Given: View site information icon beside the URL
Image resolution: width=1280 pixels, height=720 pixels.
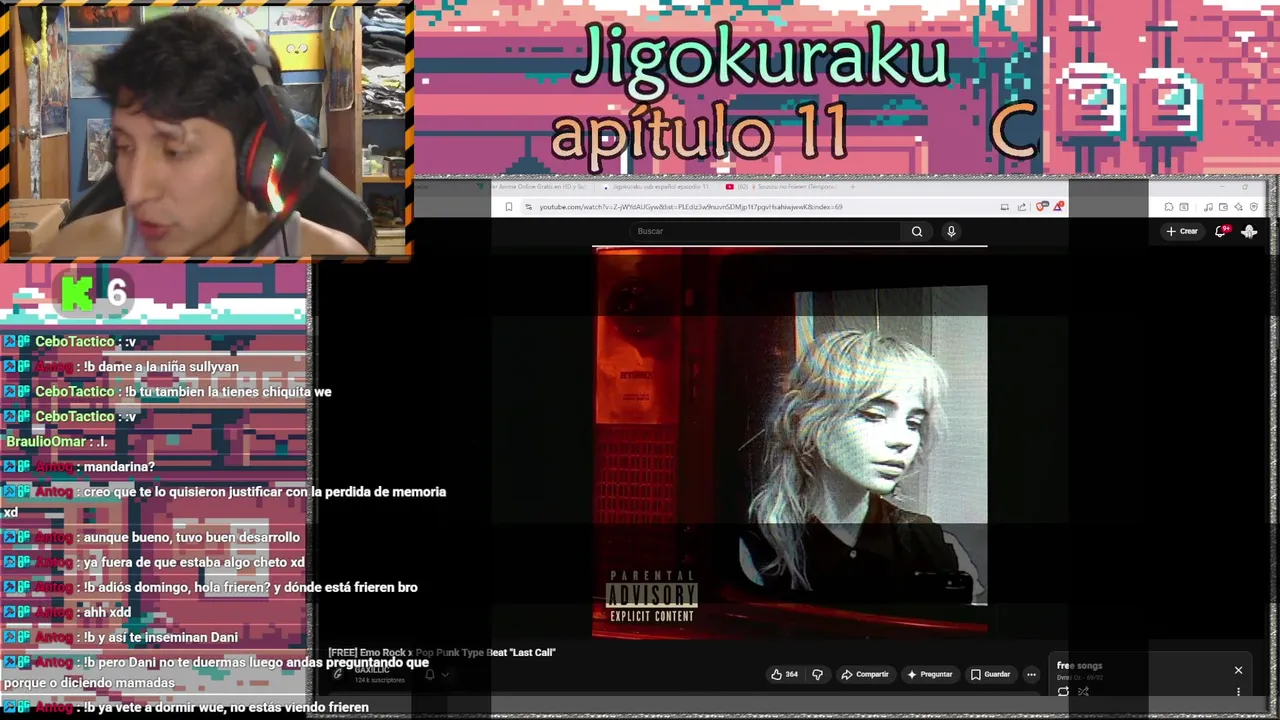Looking at the screenshot, I should 528,207.
